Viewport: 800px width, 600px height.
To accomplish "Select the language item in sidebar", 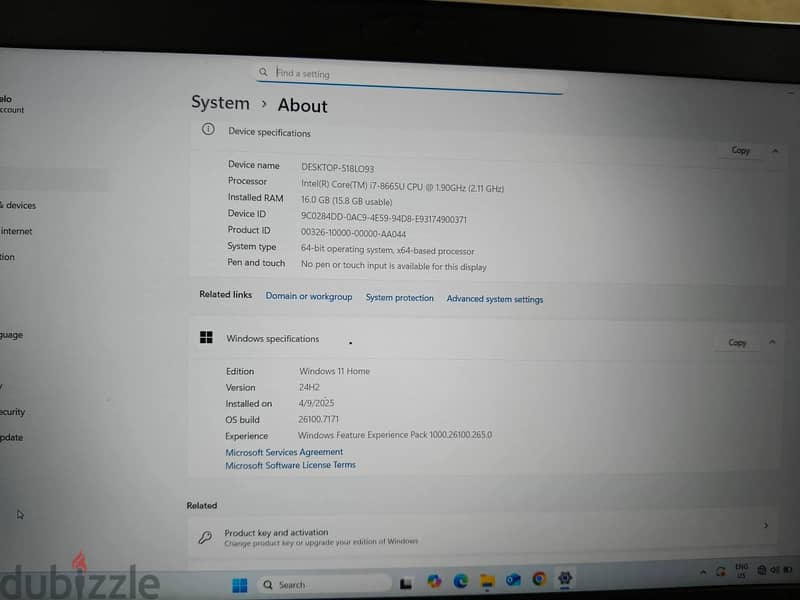I will pos(12,335).
